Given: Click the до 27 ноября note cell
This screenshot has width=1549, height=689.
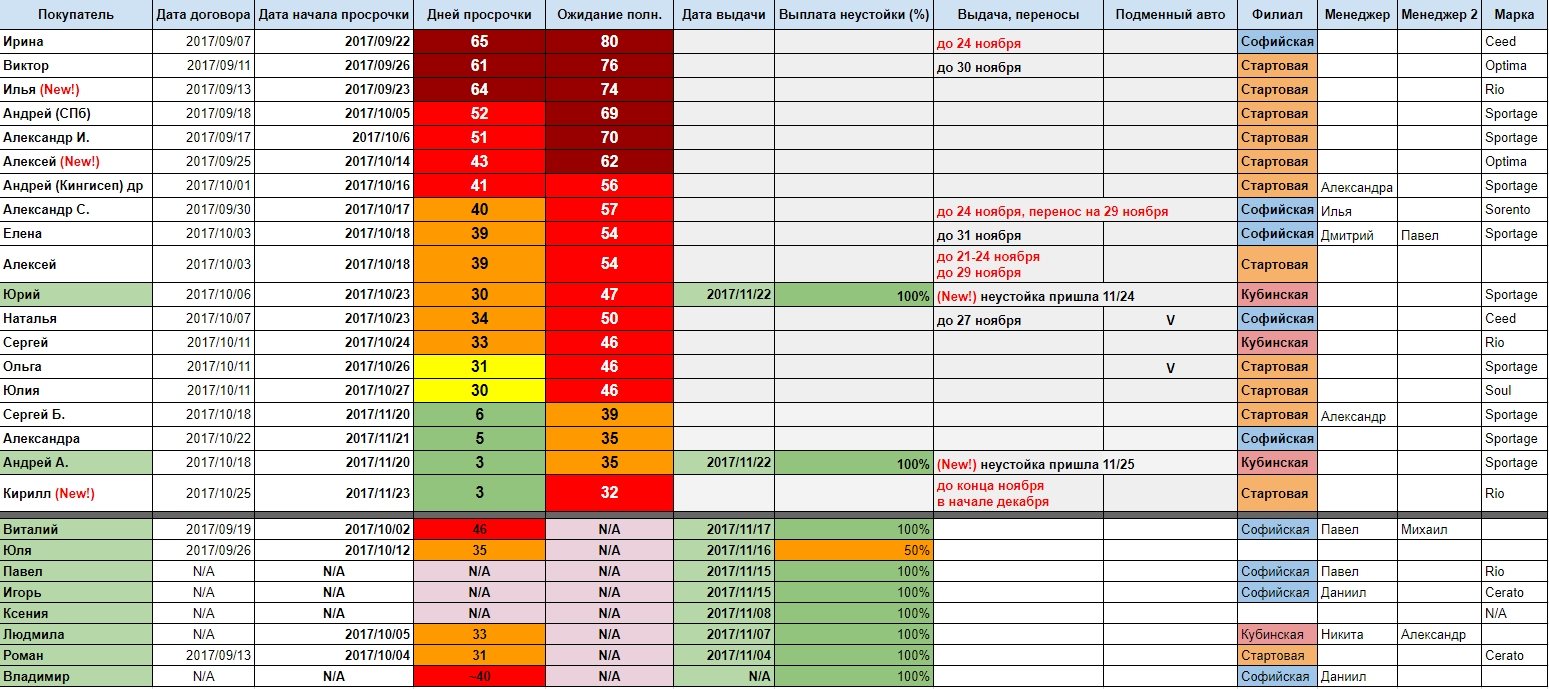Looking at the screenshot, I should tap(1018, 320).
